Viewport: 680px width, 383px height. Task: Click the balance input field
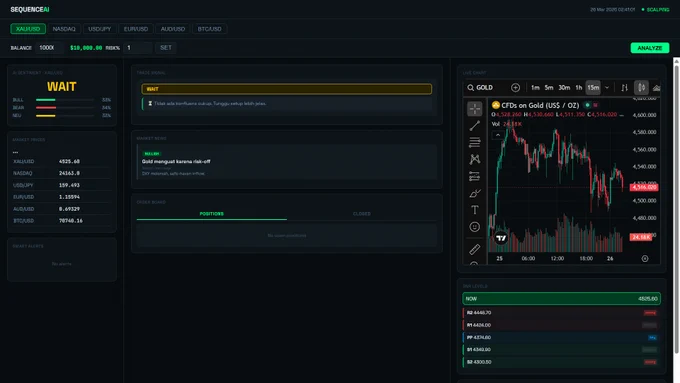pos(49,48)
